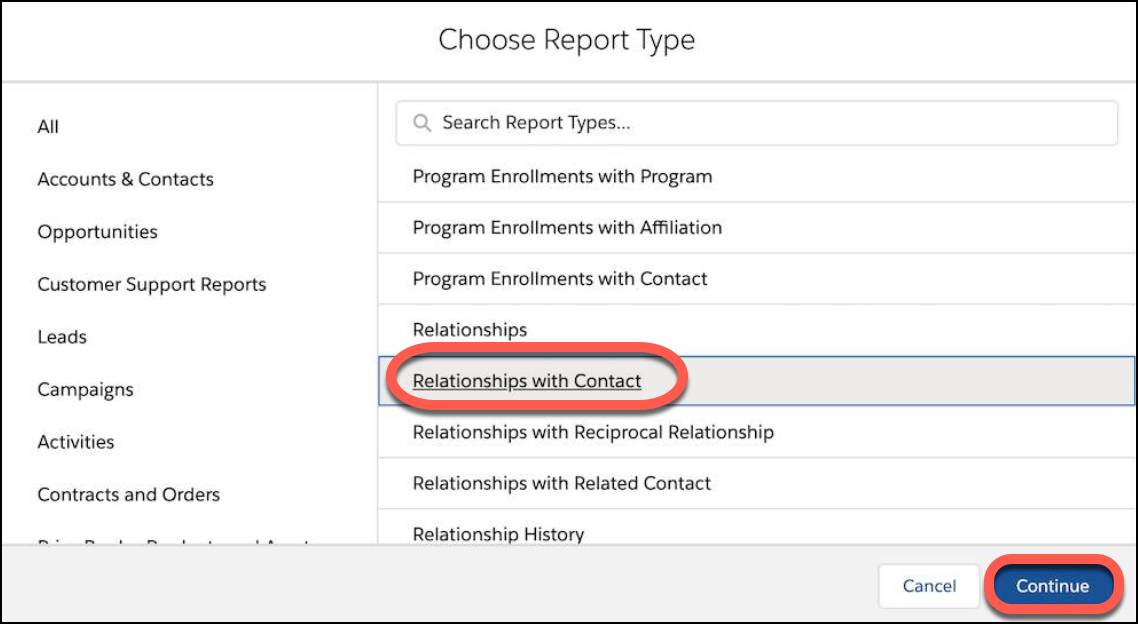Click the search magnifier icon
The width and height of the screenshot is (1138, 624).
(421, 122)
